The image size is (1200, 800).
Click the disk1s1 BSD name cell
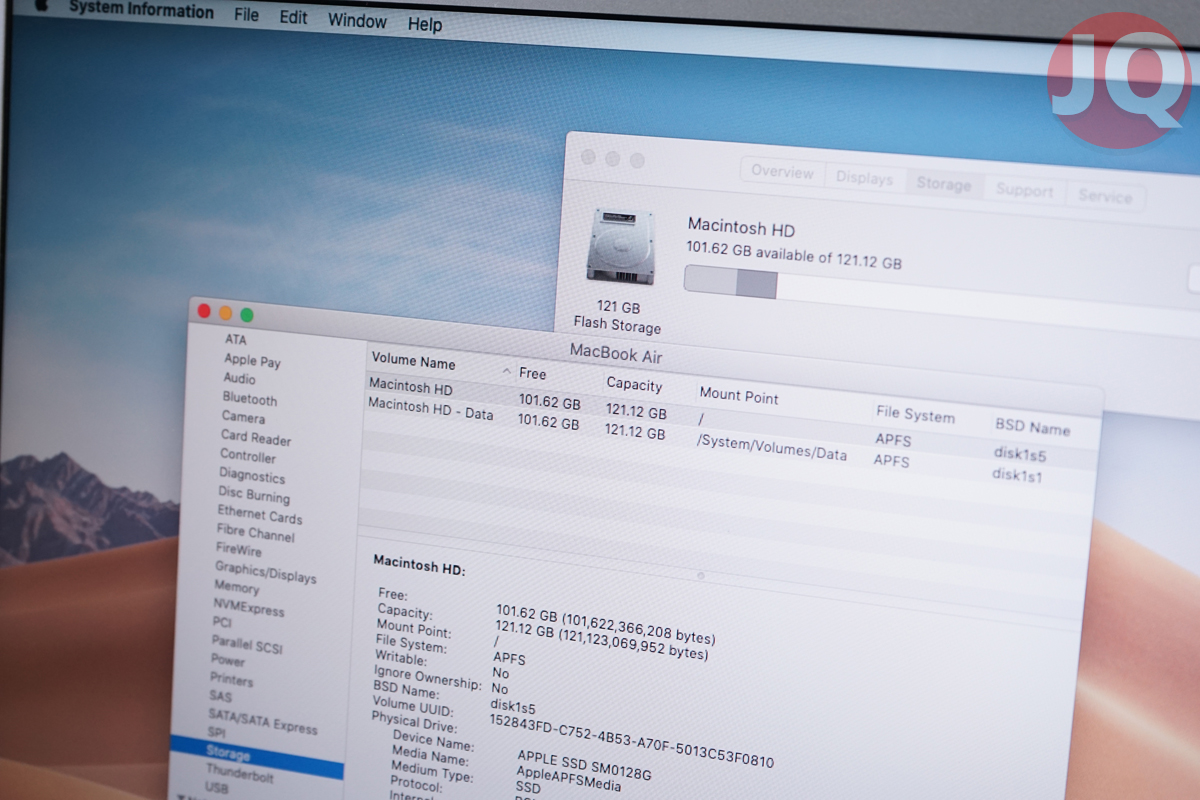point(1017,475)
